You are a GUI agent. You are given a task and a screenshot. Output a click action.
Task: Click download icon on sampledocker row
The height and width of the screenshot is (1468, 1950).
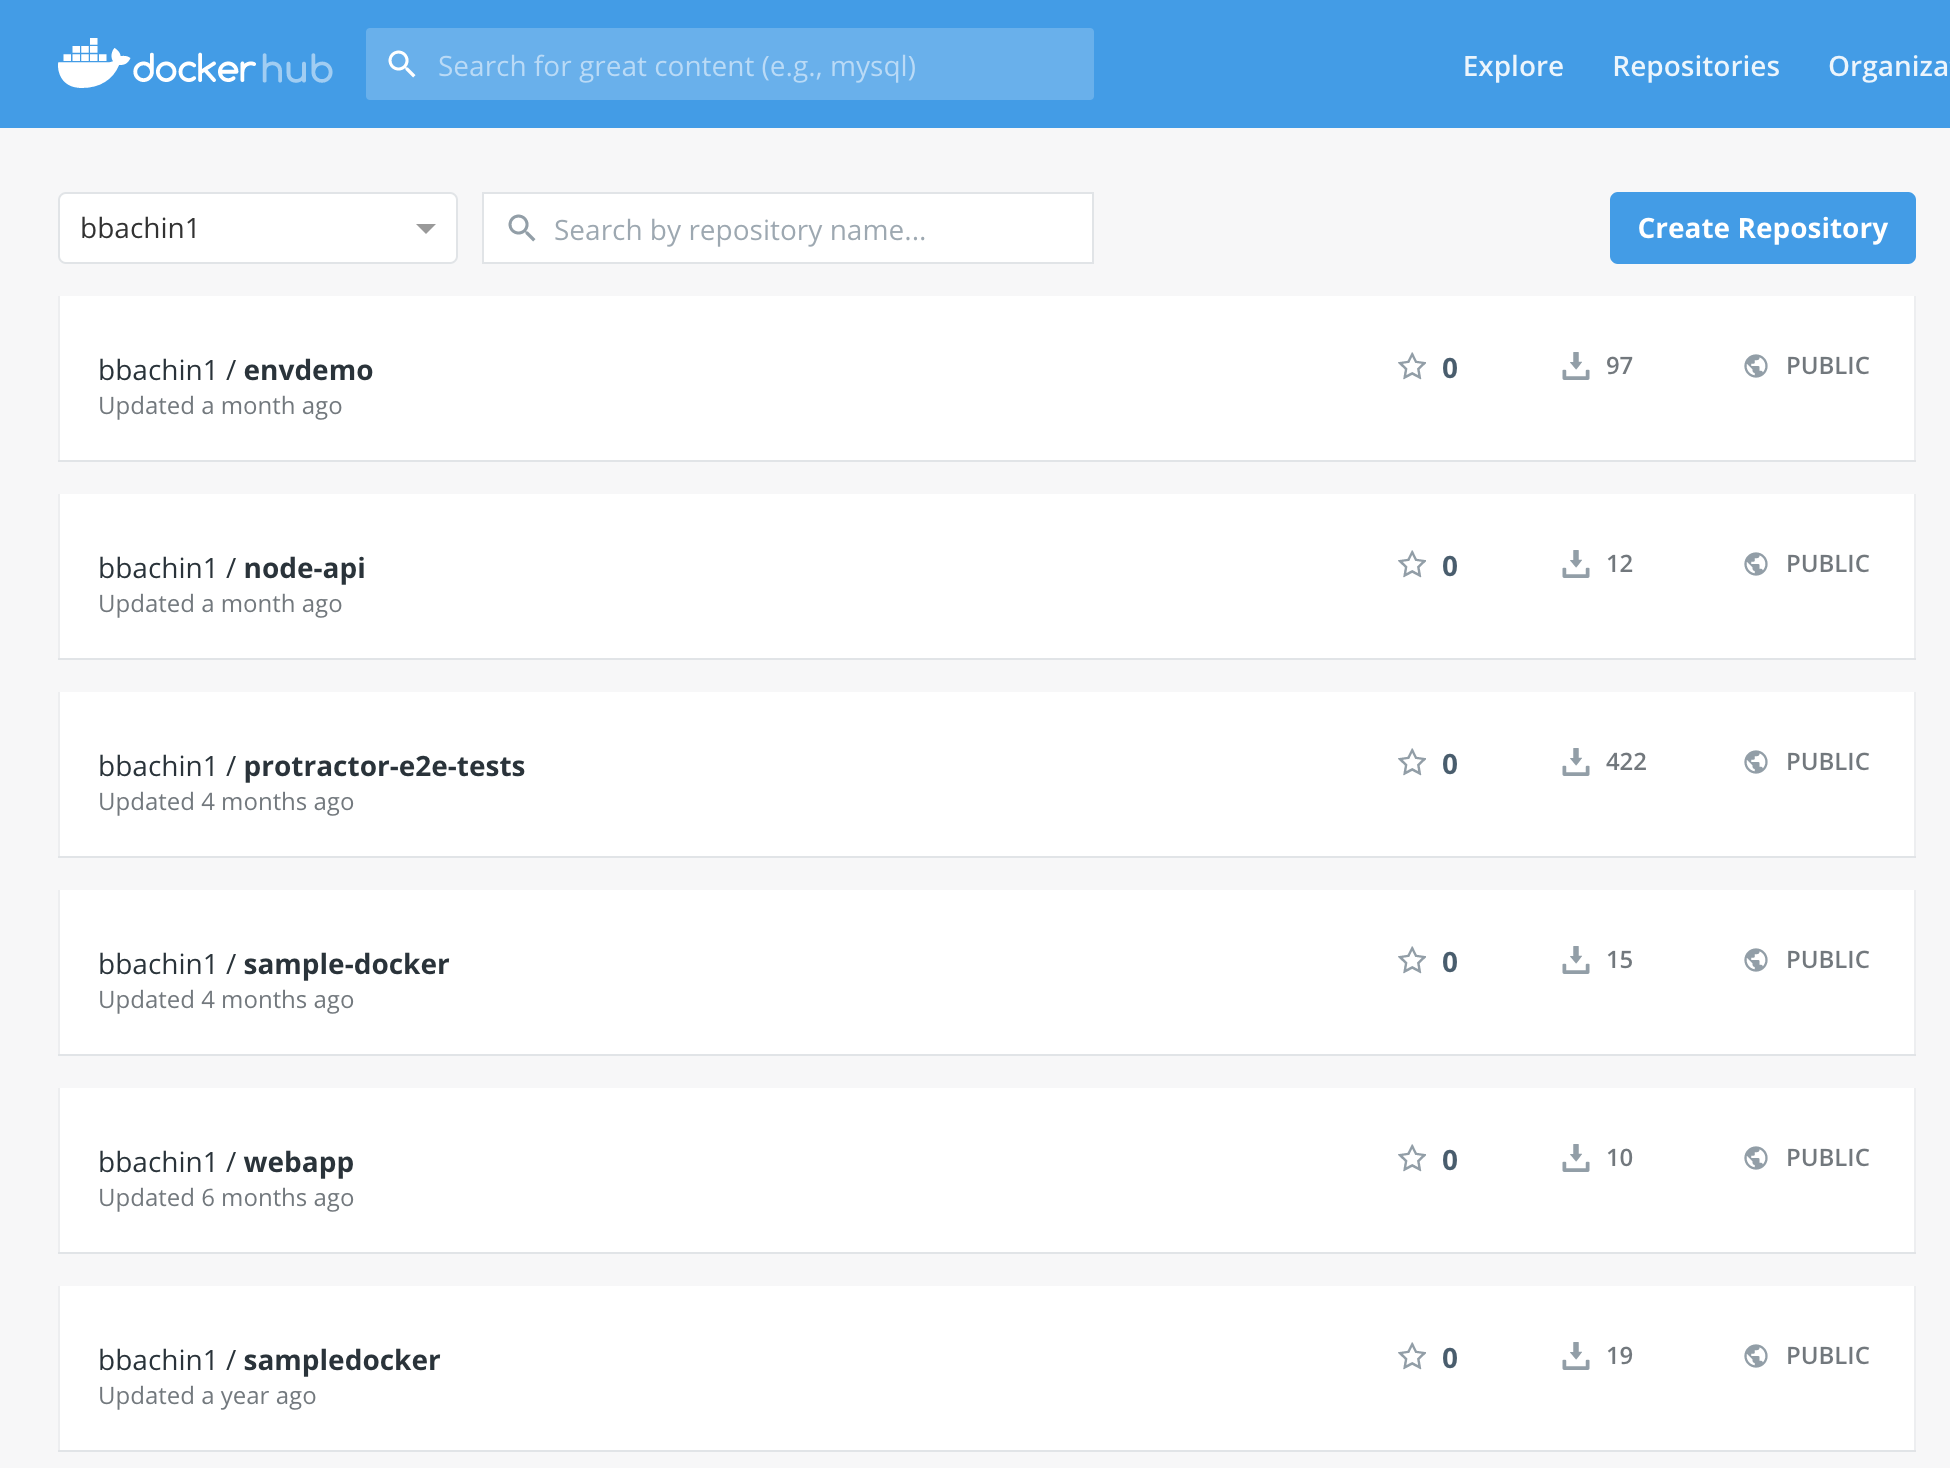click(x=1575, y=1356)
